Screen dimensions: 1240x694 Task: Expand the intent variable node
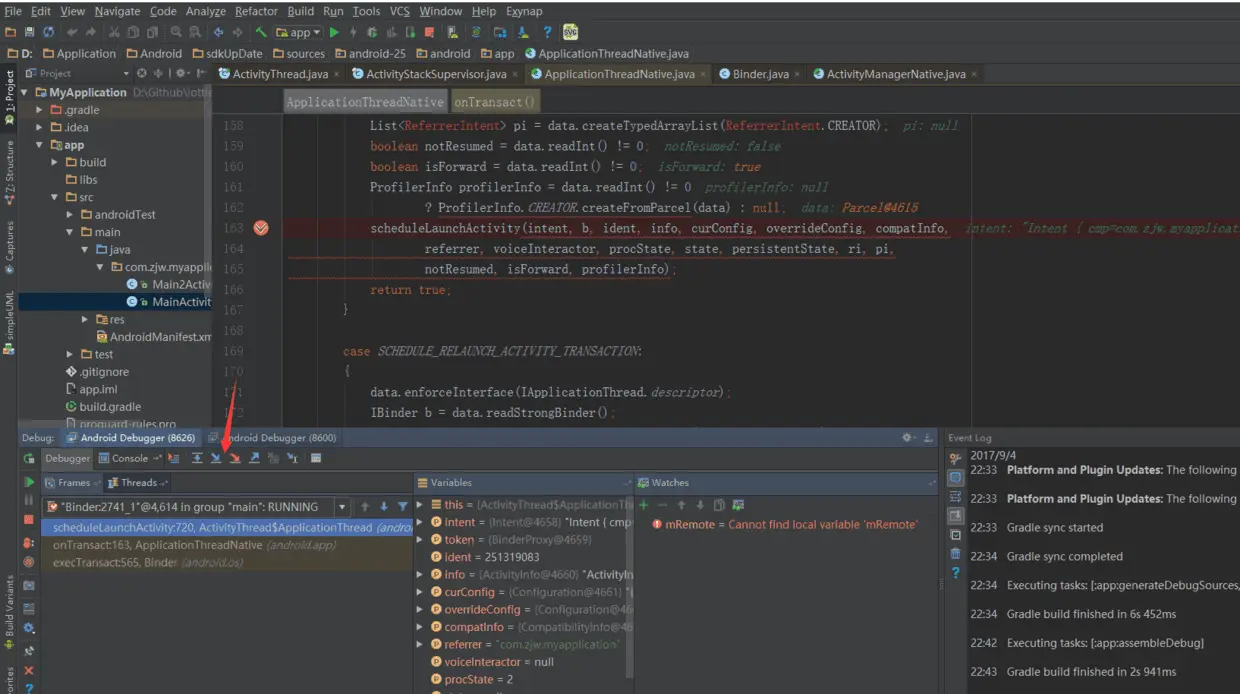420,522
